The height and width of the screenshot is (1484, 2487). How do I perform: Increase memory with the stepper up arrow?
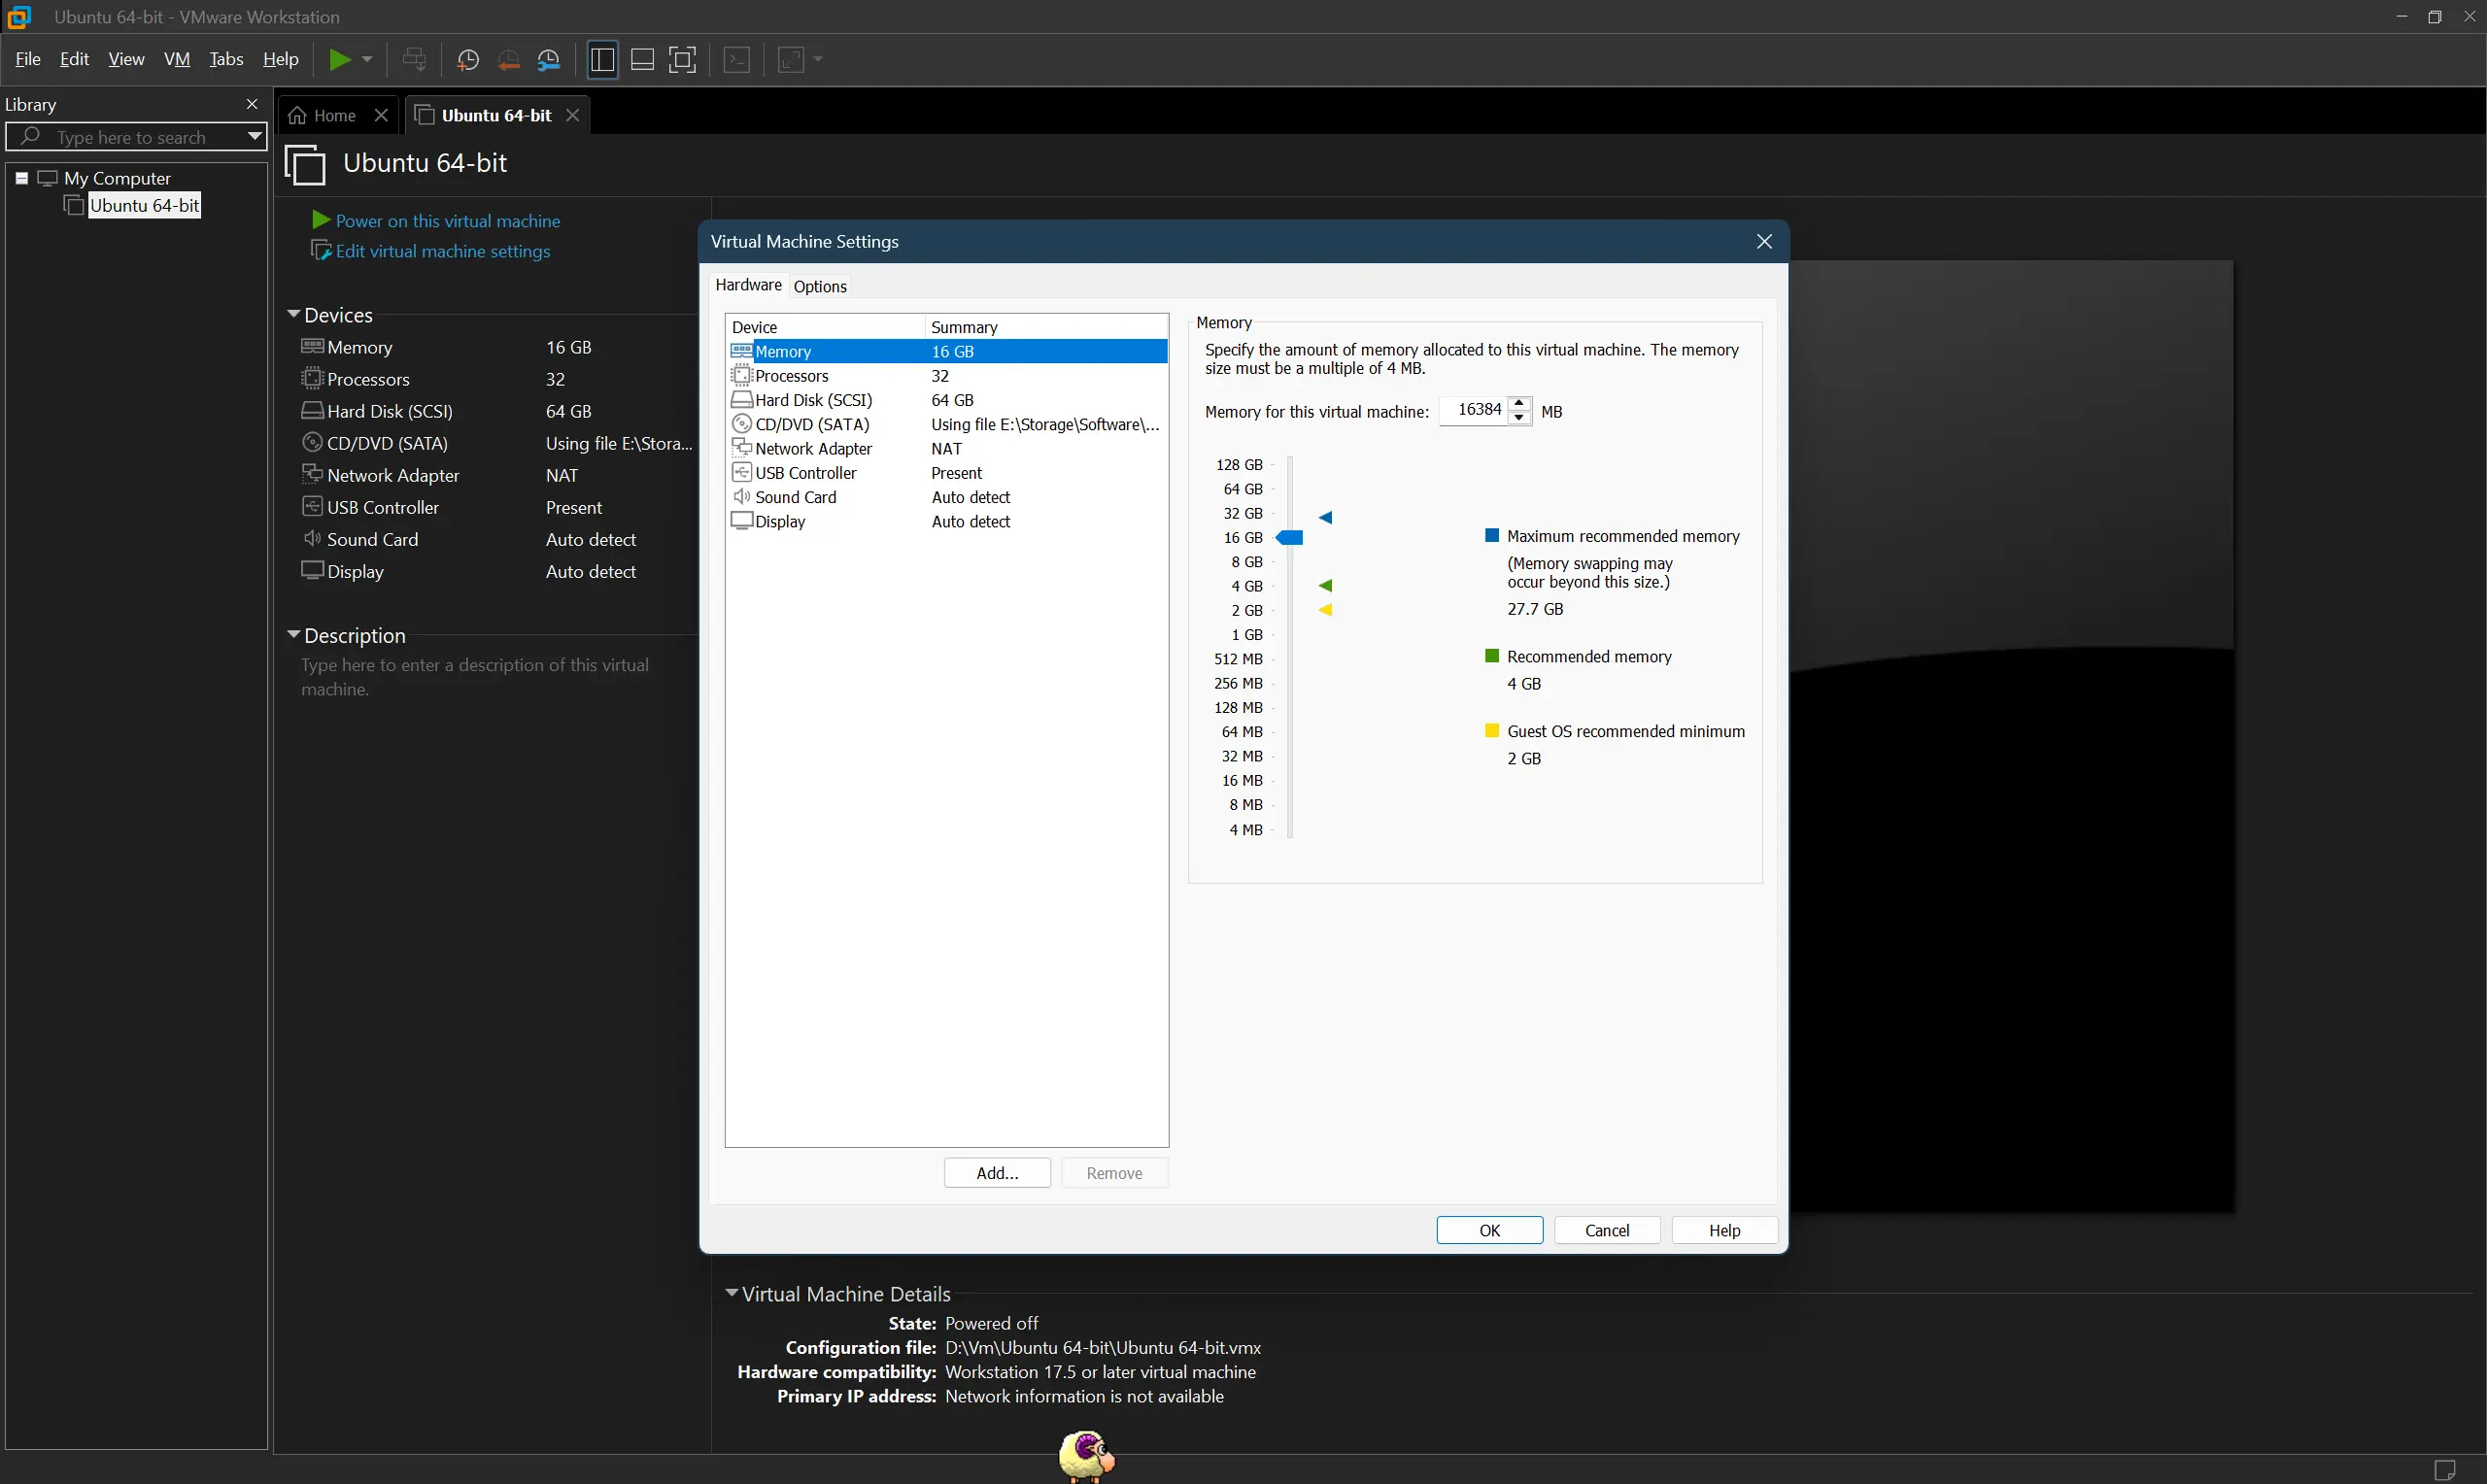[x=1519, y=404]
